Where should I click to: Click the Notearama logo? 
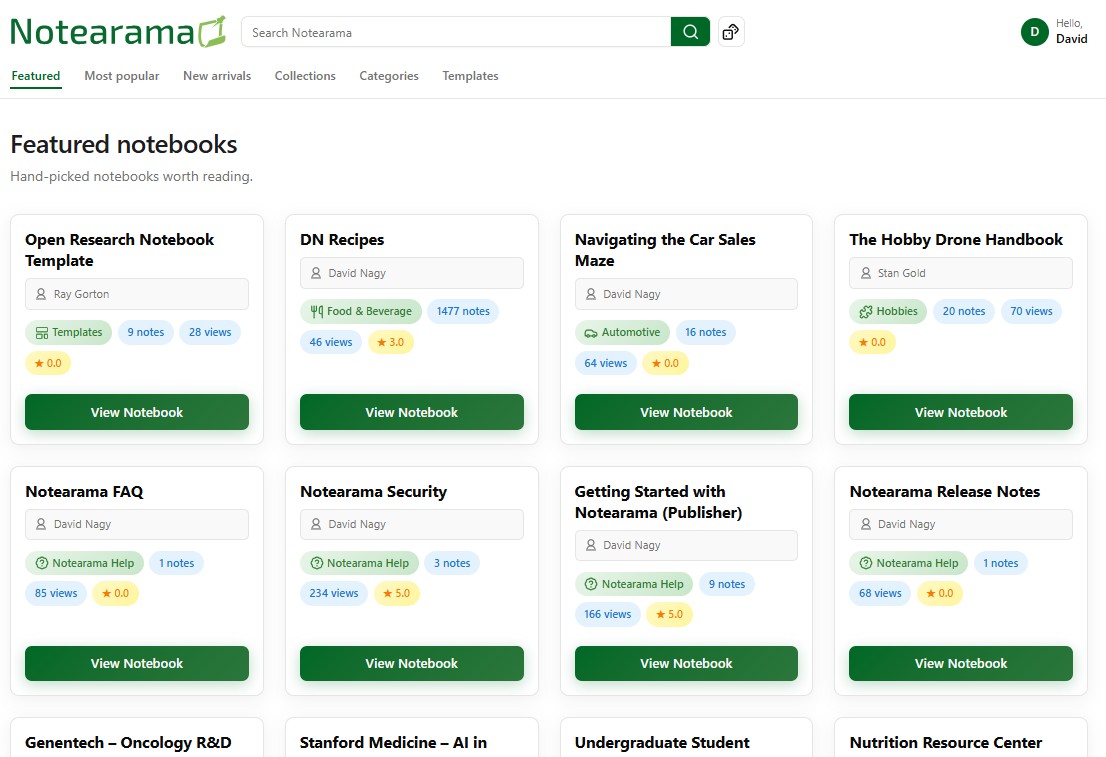point(118,32)
